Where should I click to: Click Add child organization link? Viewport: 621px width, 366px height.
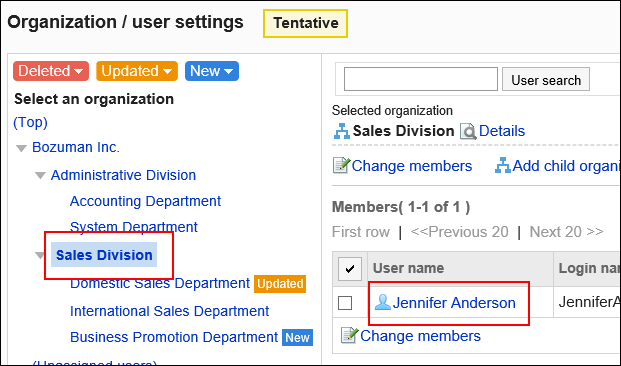click(x=566, y=166)
